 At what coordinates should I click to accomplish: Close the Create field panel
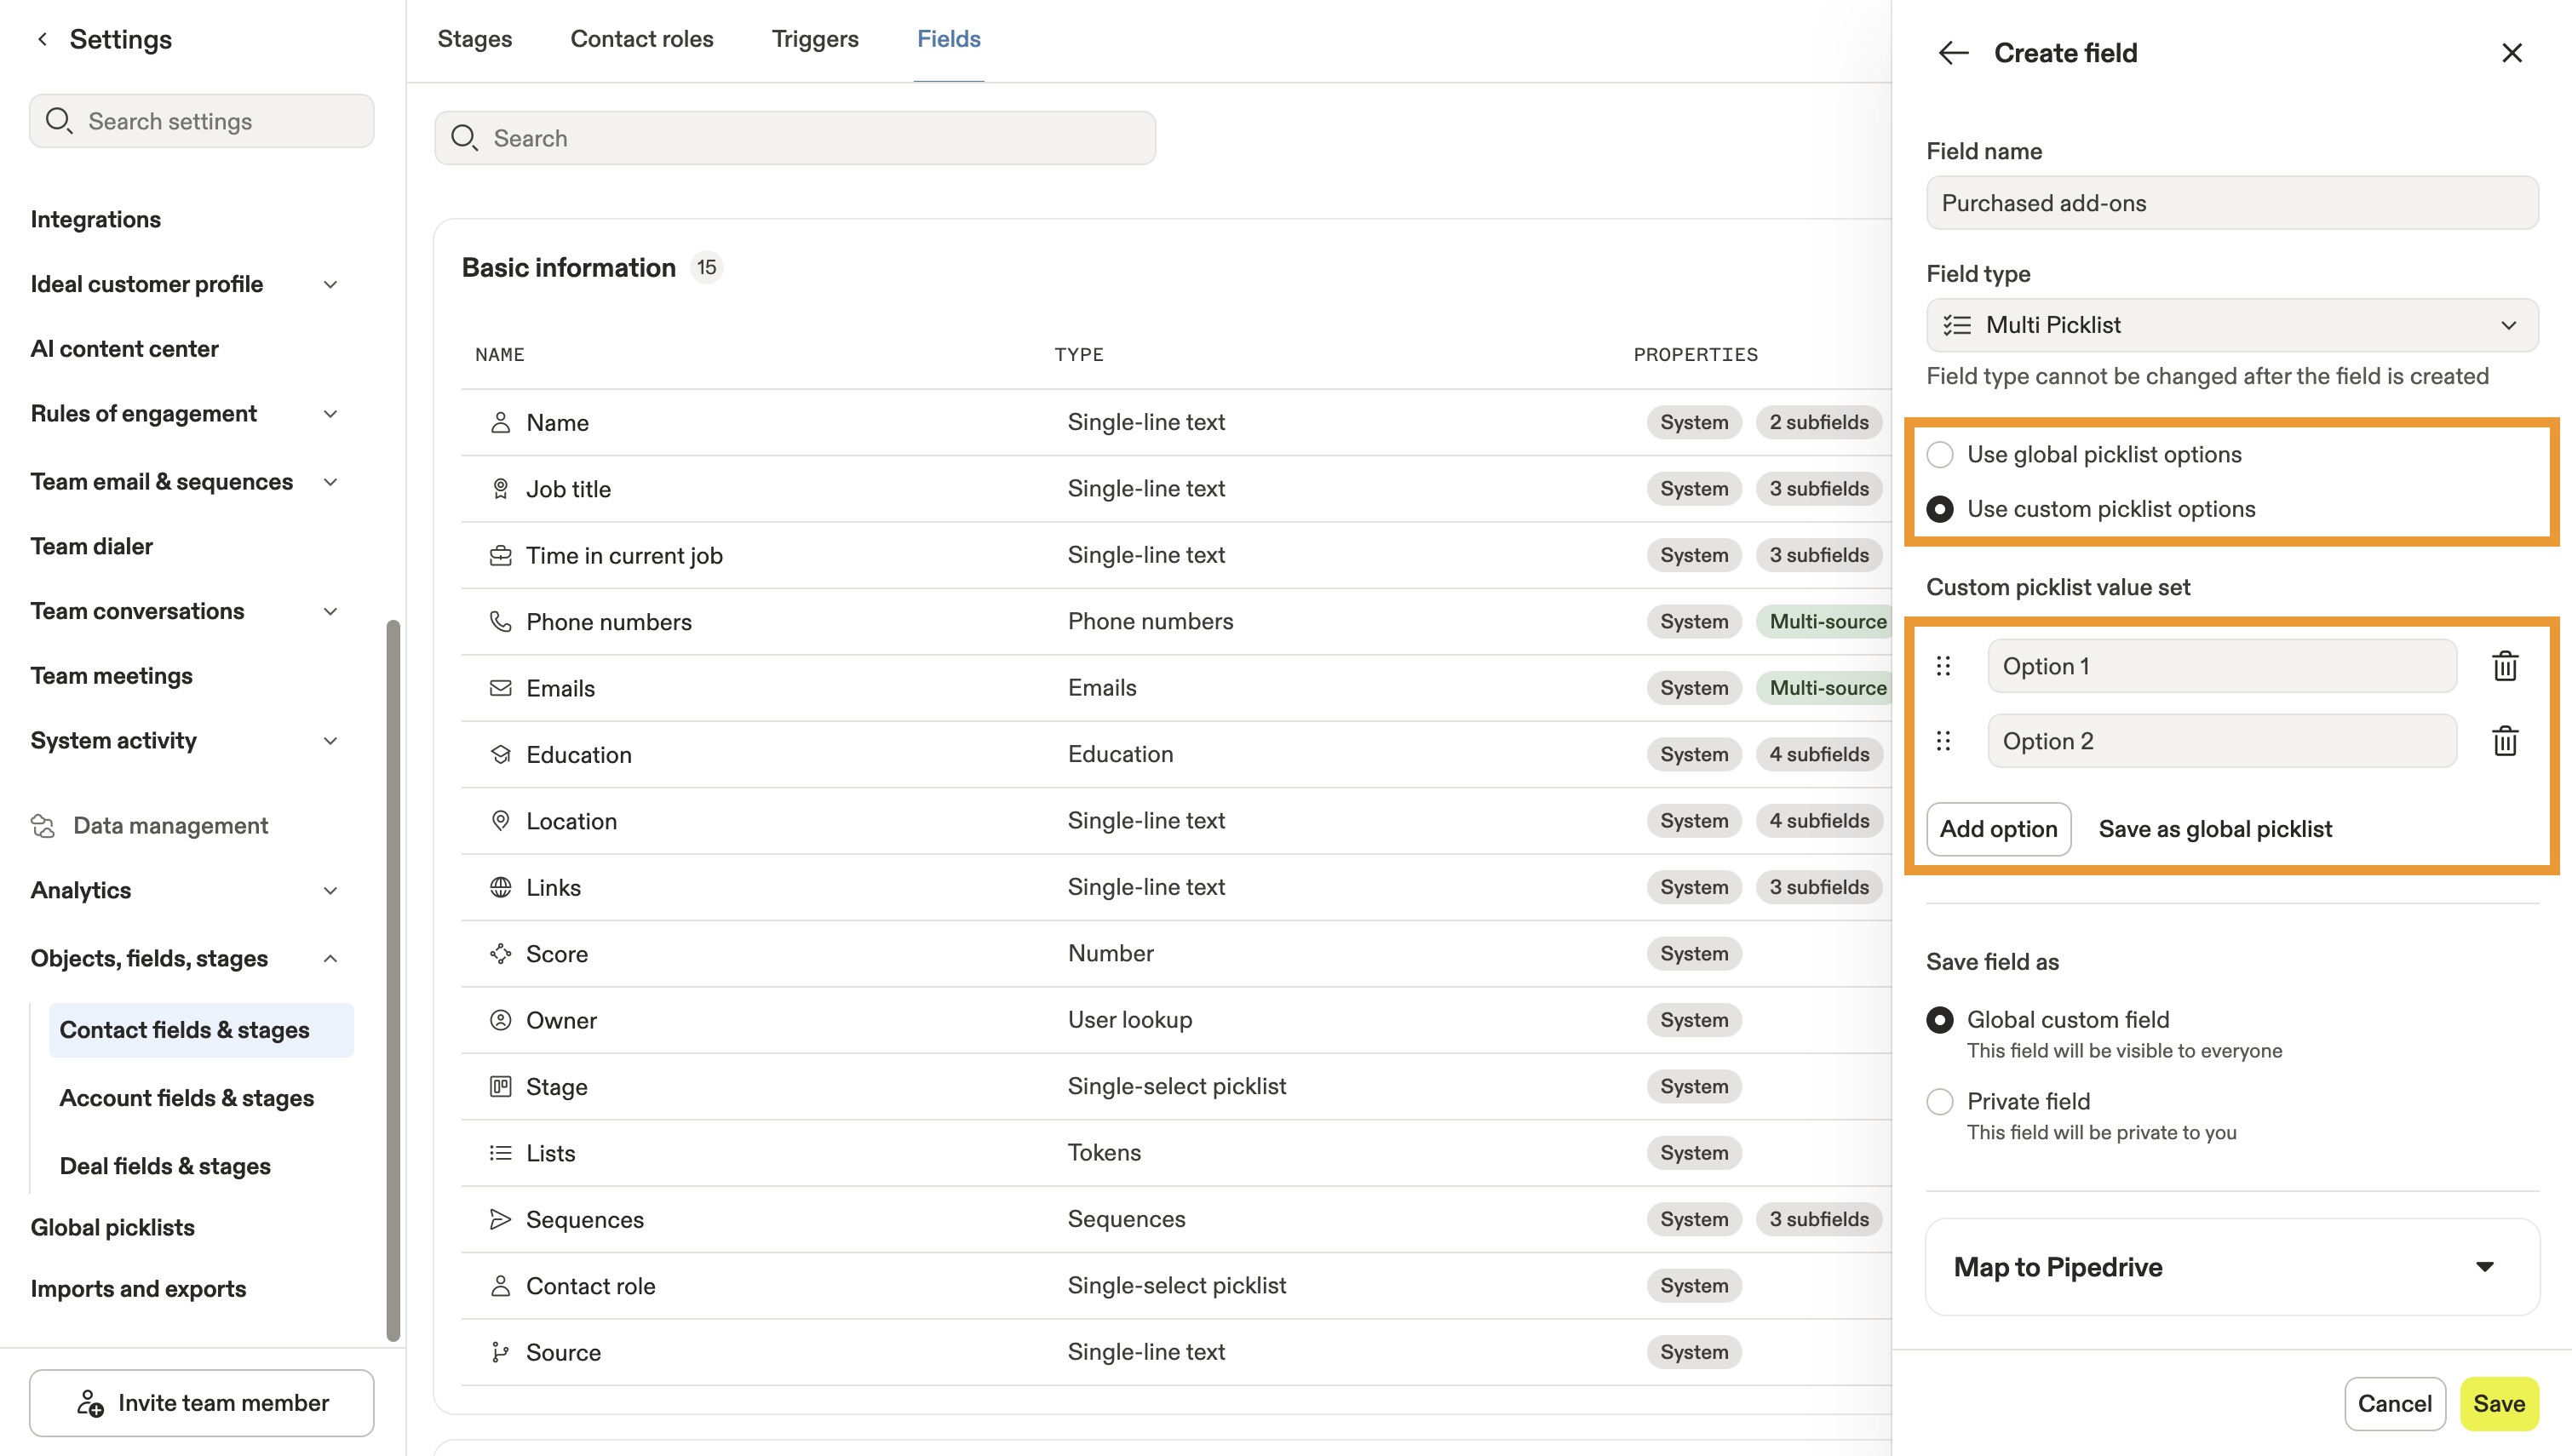pyautogui.click(x=2512, y=53)
